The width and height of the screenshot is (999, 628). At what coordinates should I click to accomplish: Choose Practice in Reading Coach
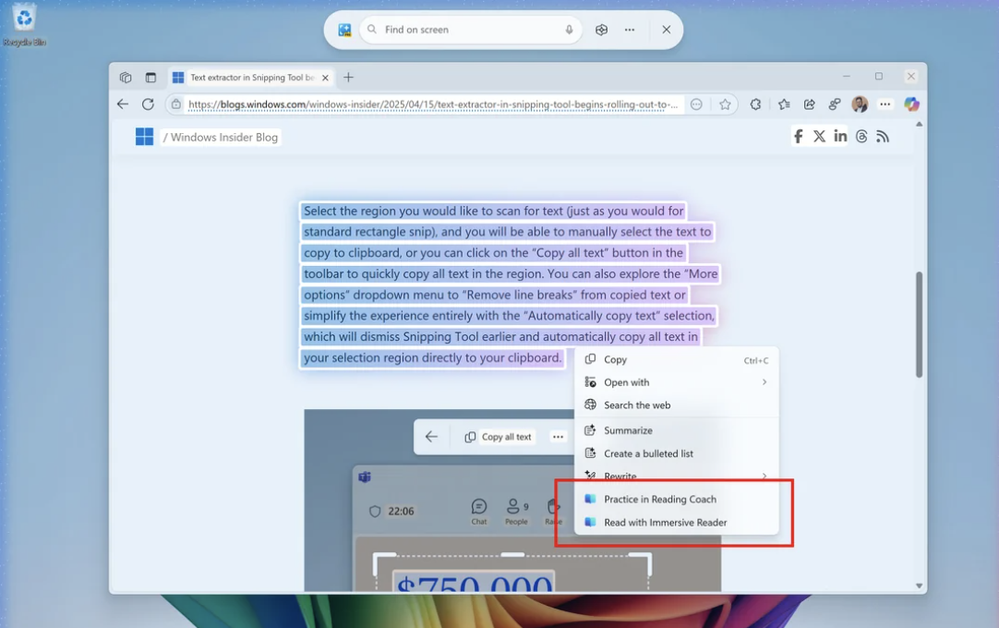pos(677,499)
